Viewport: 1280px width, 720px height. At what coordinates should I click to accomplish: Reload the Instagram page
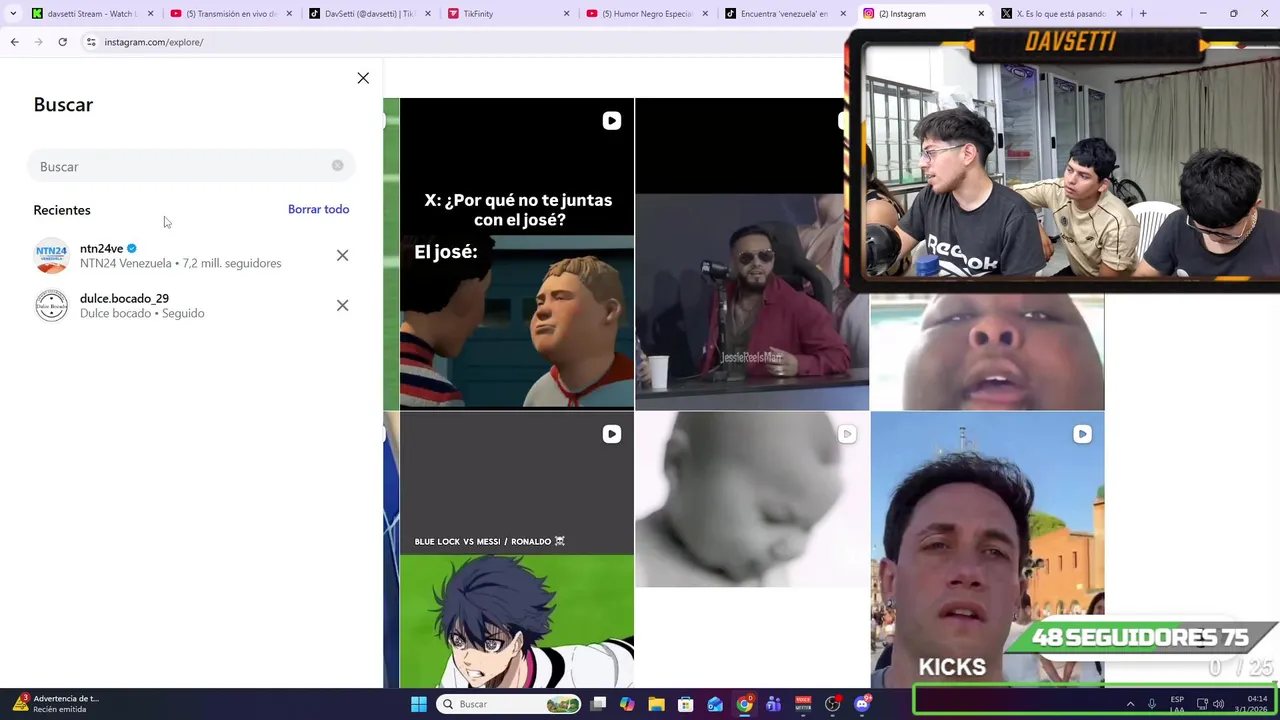(62, 42)
